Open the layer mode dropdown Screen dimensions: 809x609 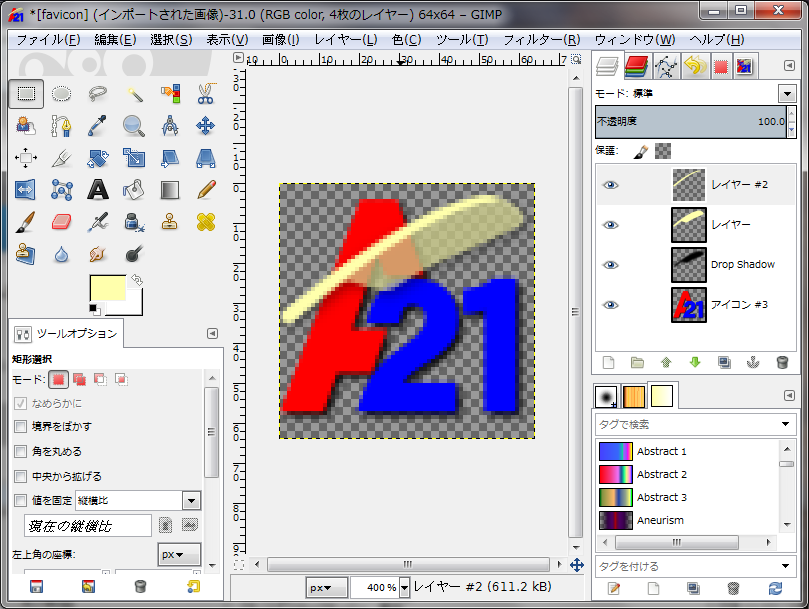click(785, 93)
